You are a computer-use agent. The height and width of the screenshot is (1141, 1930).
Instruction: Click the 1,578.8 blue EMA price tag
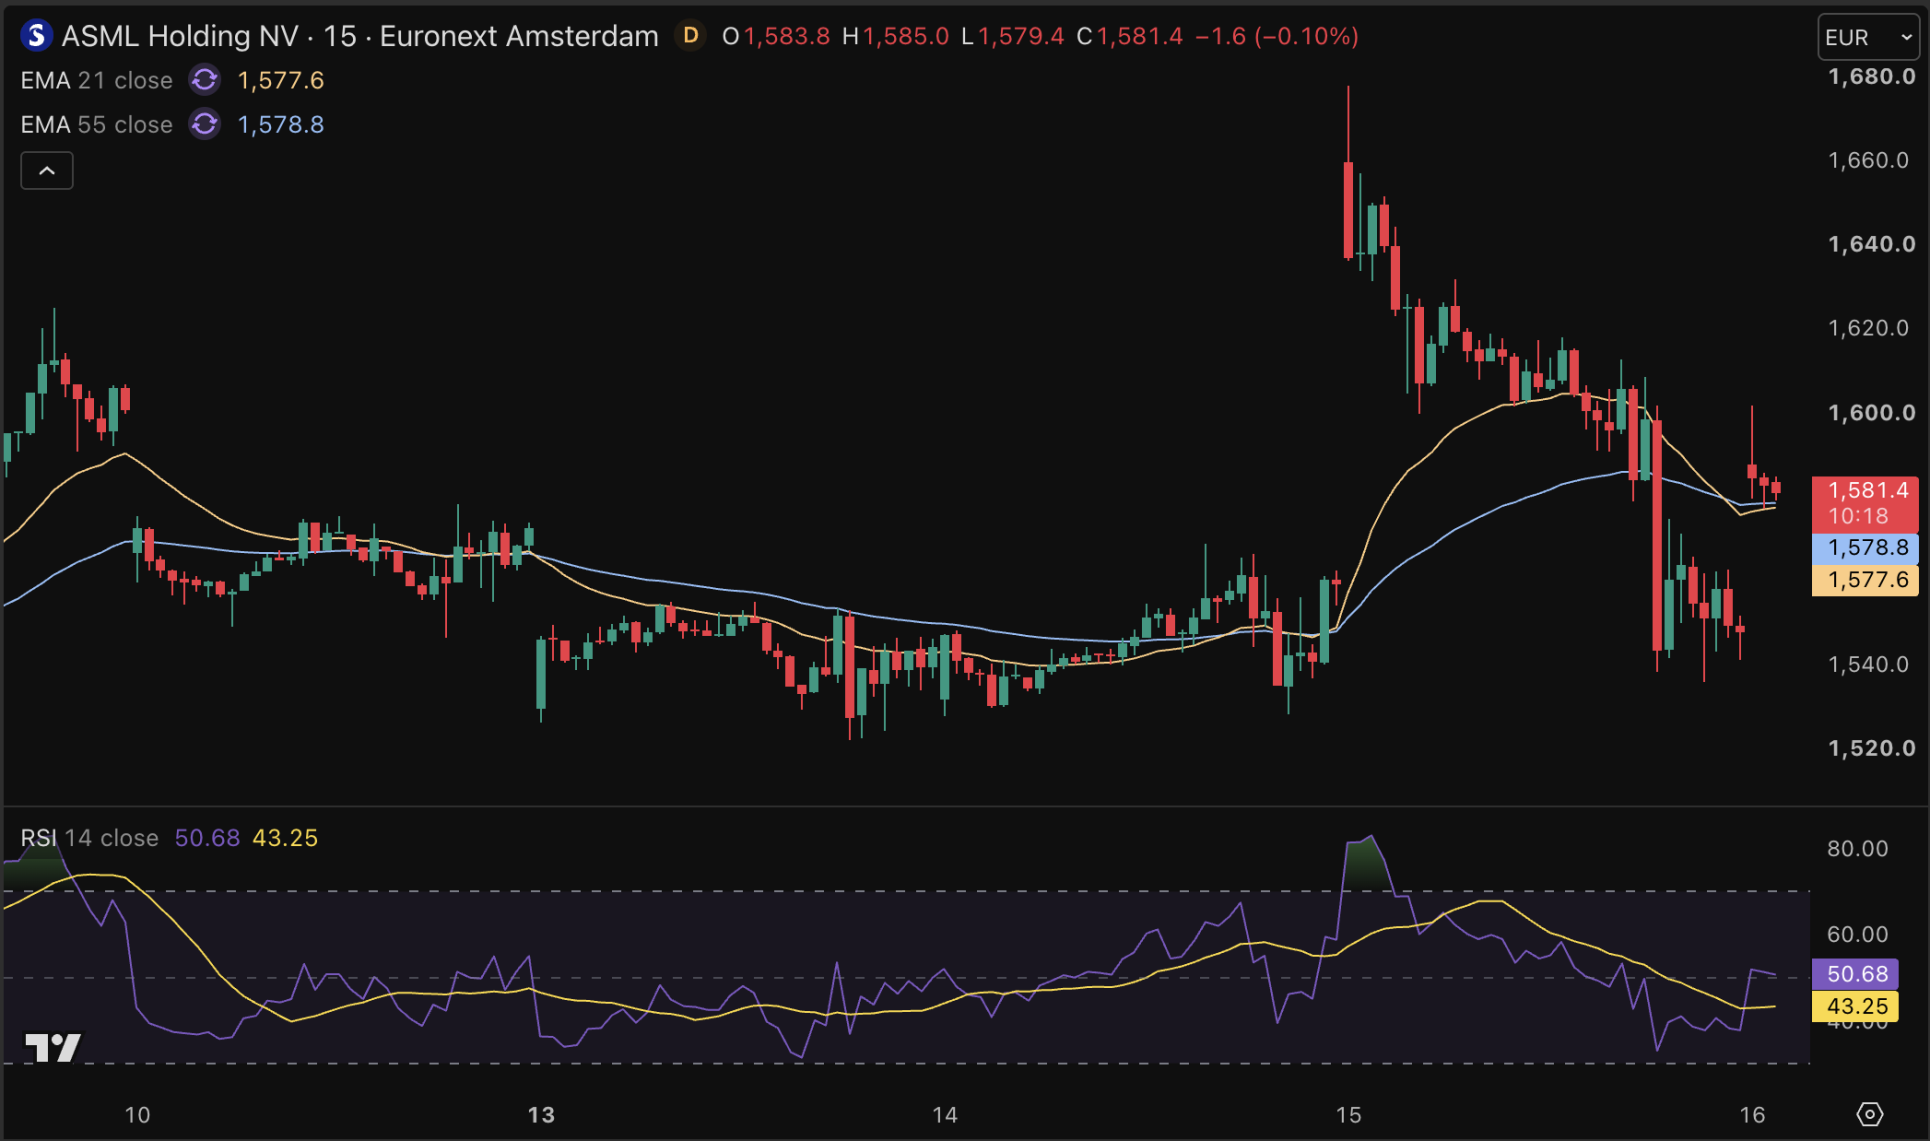(x=1866, y=548)
